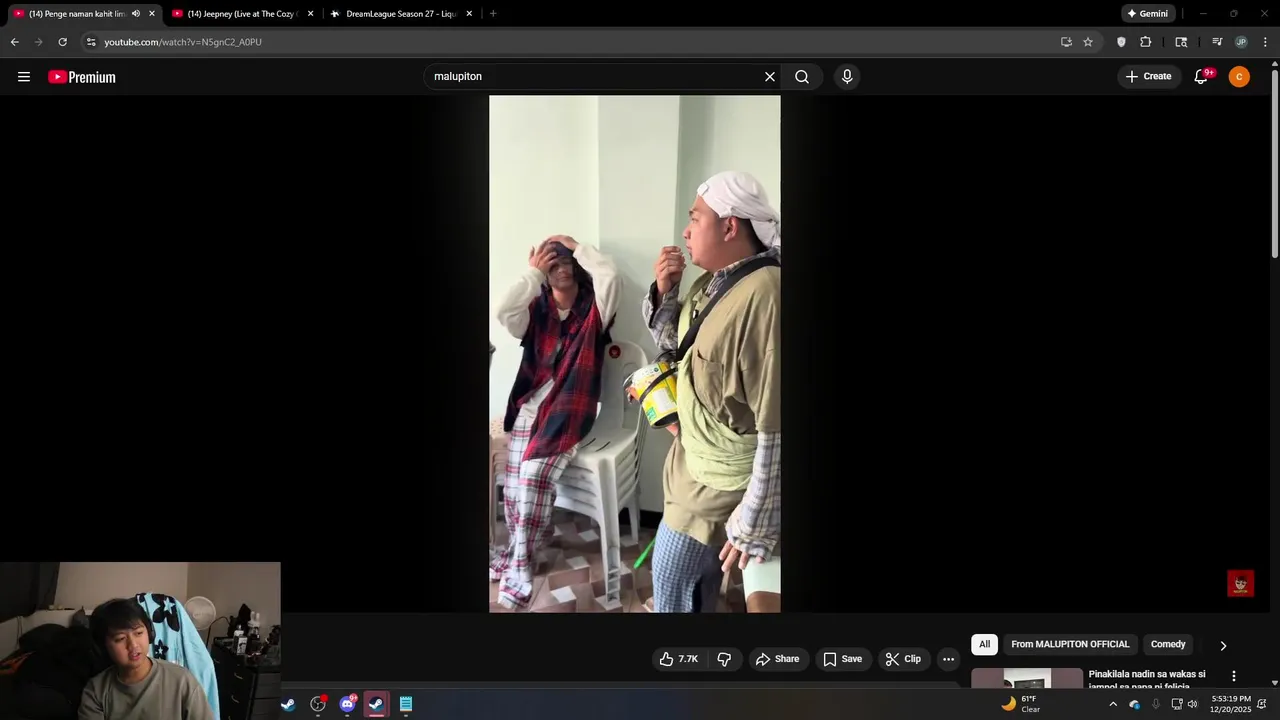
Task: Click the video player to pause
Action: click(634, 354)
